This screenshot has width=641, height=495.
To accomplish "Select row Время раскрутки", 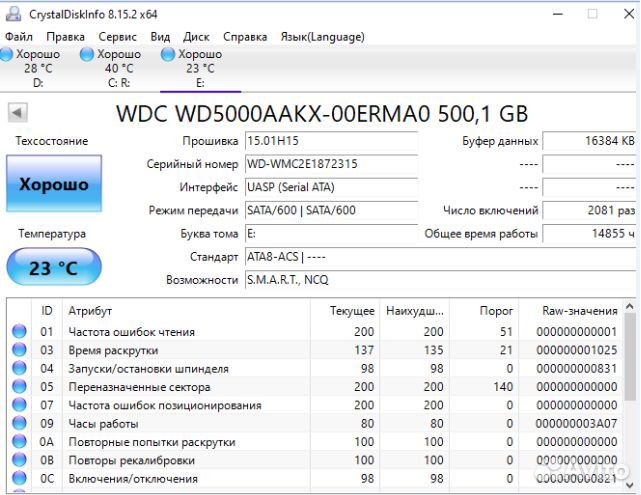I will pyautogui.click(x=315, y=350).
